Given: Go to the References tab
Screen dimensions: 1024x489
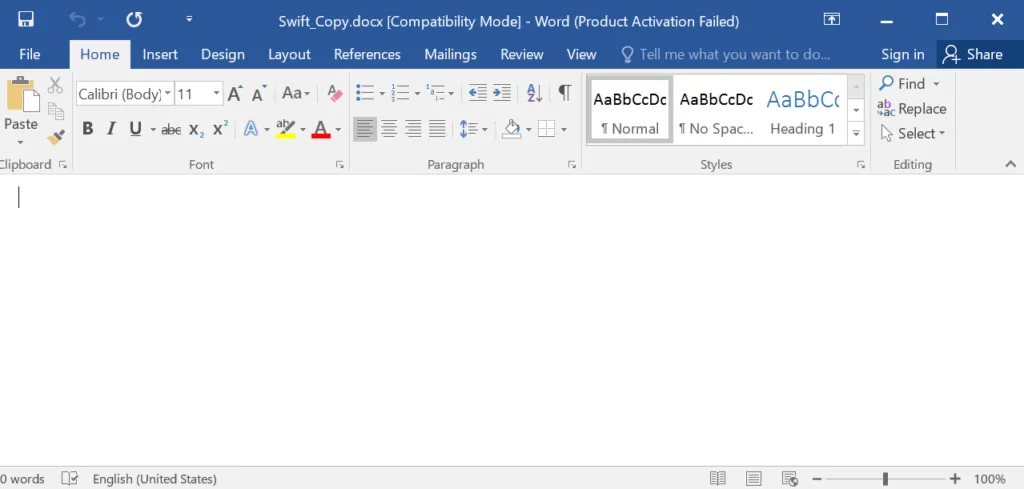Looking at the screenshot, I should [367, 54].
